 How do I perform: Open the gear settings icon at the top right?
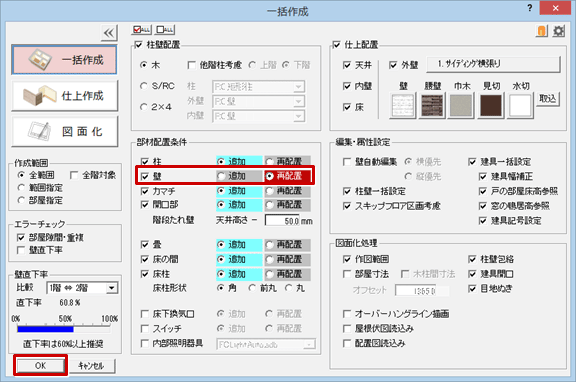point(558,31)
